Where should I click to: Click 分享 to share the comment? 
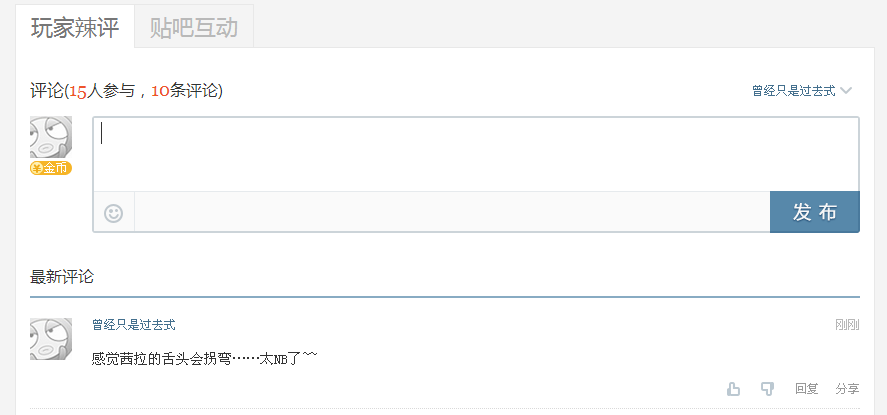[847, 389]
